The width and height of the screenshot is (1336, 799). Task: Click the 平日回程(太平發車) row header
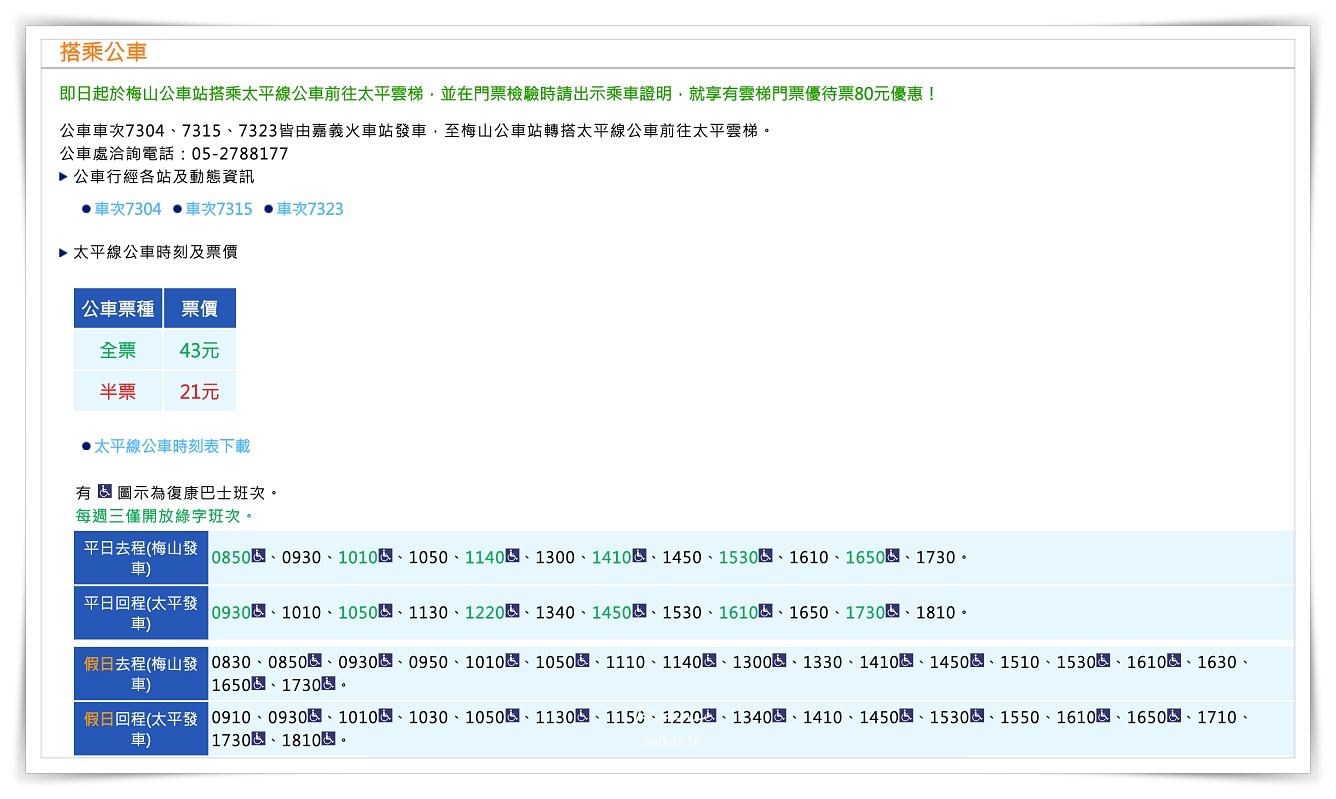click(x=141, y=613)
